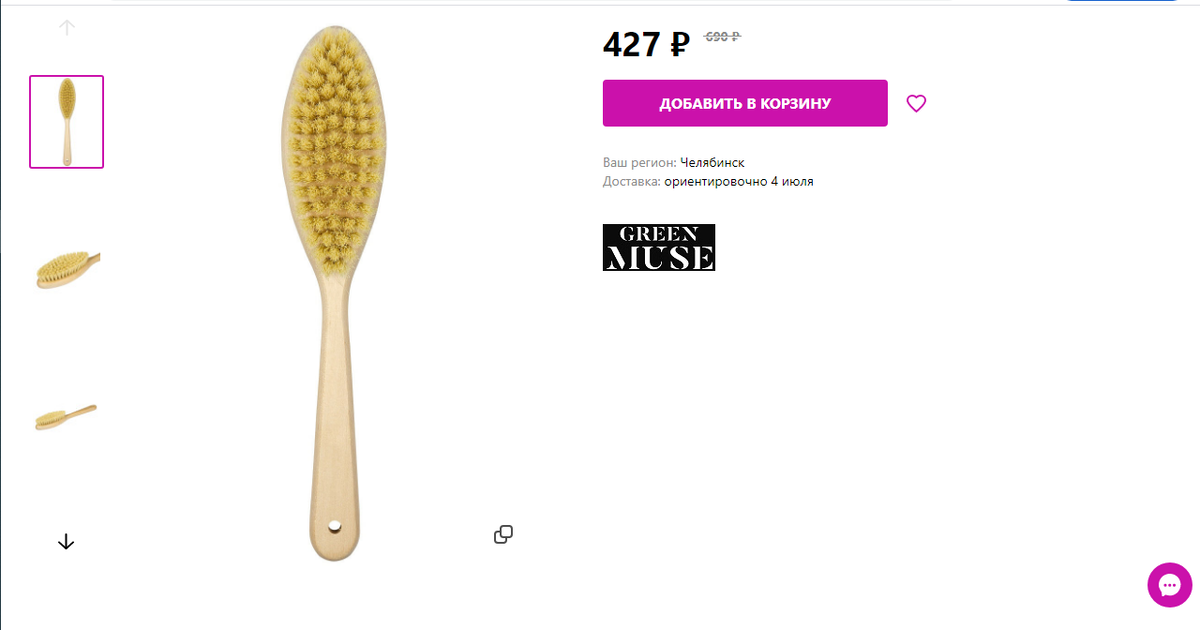Add the brush to favorites with the heart icon
This screenshot has height=630, width=1200.
coord(916,103)
